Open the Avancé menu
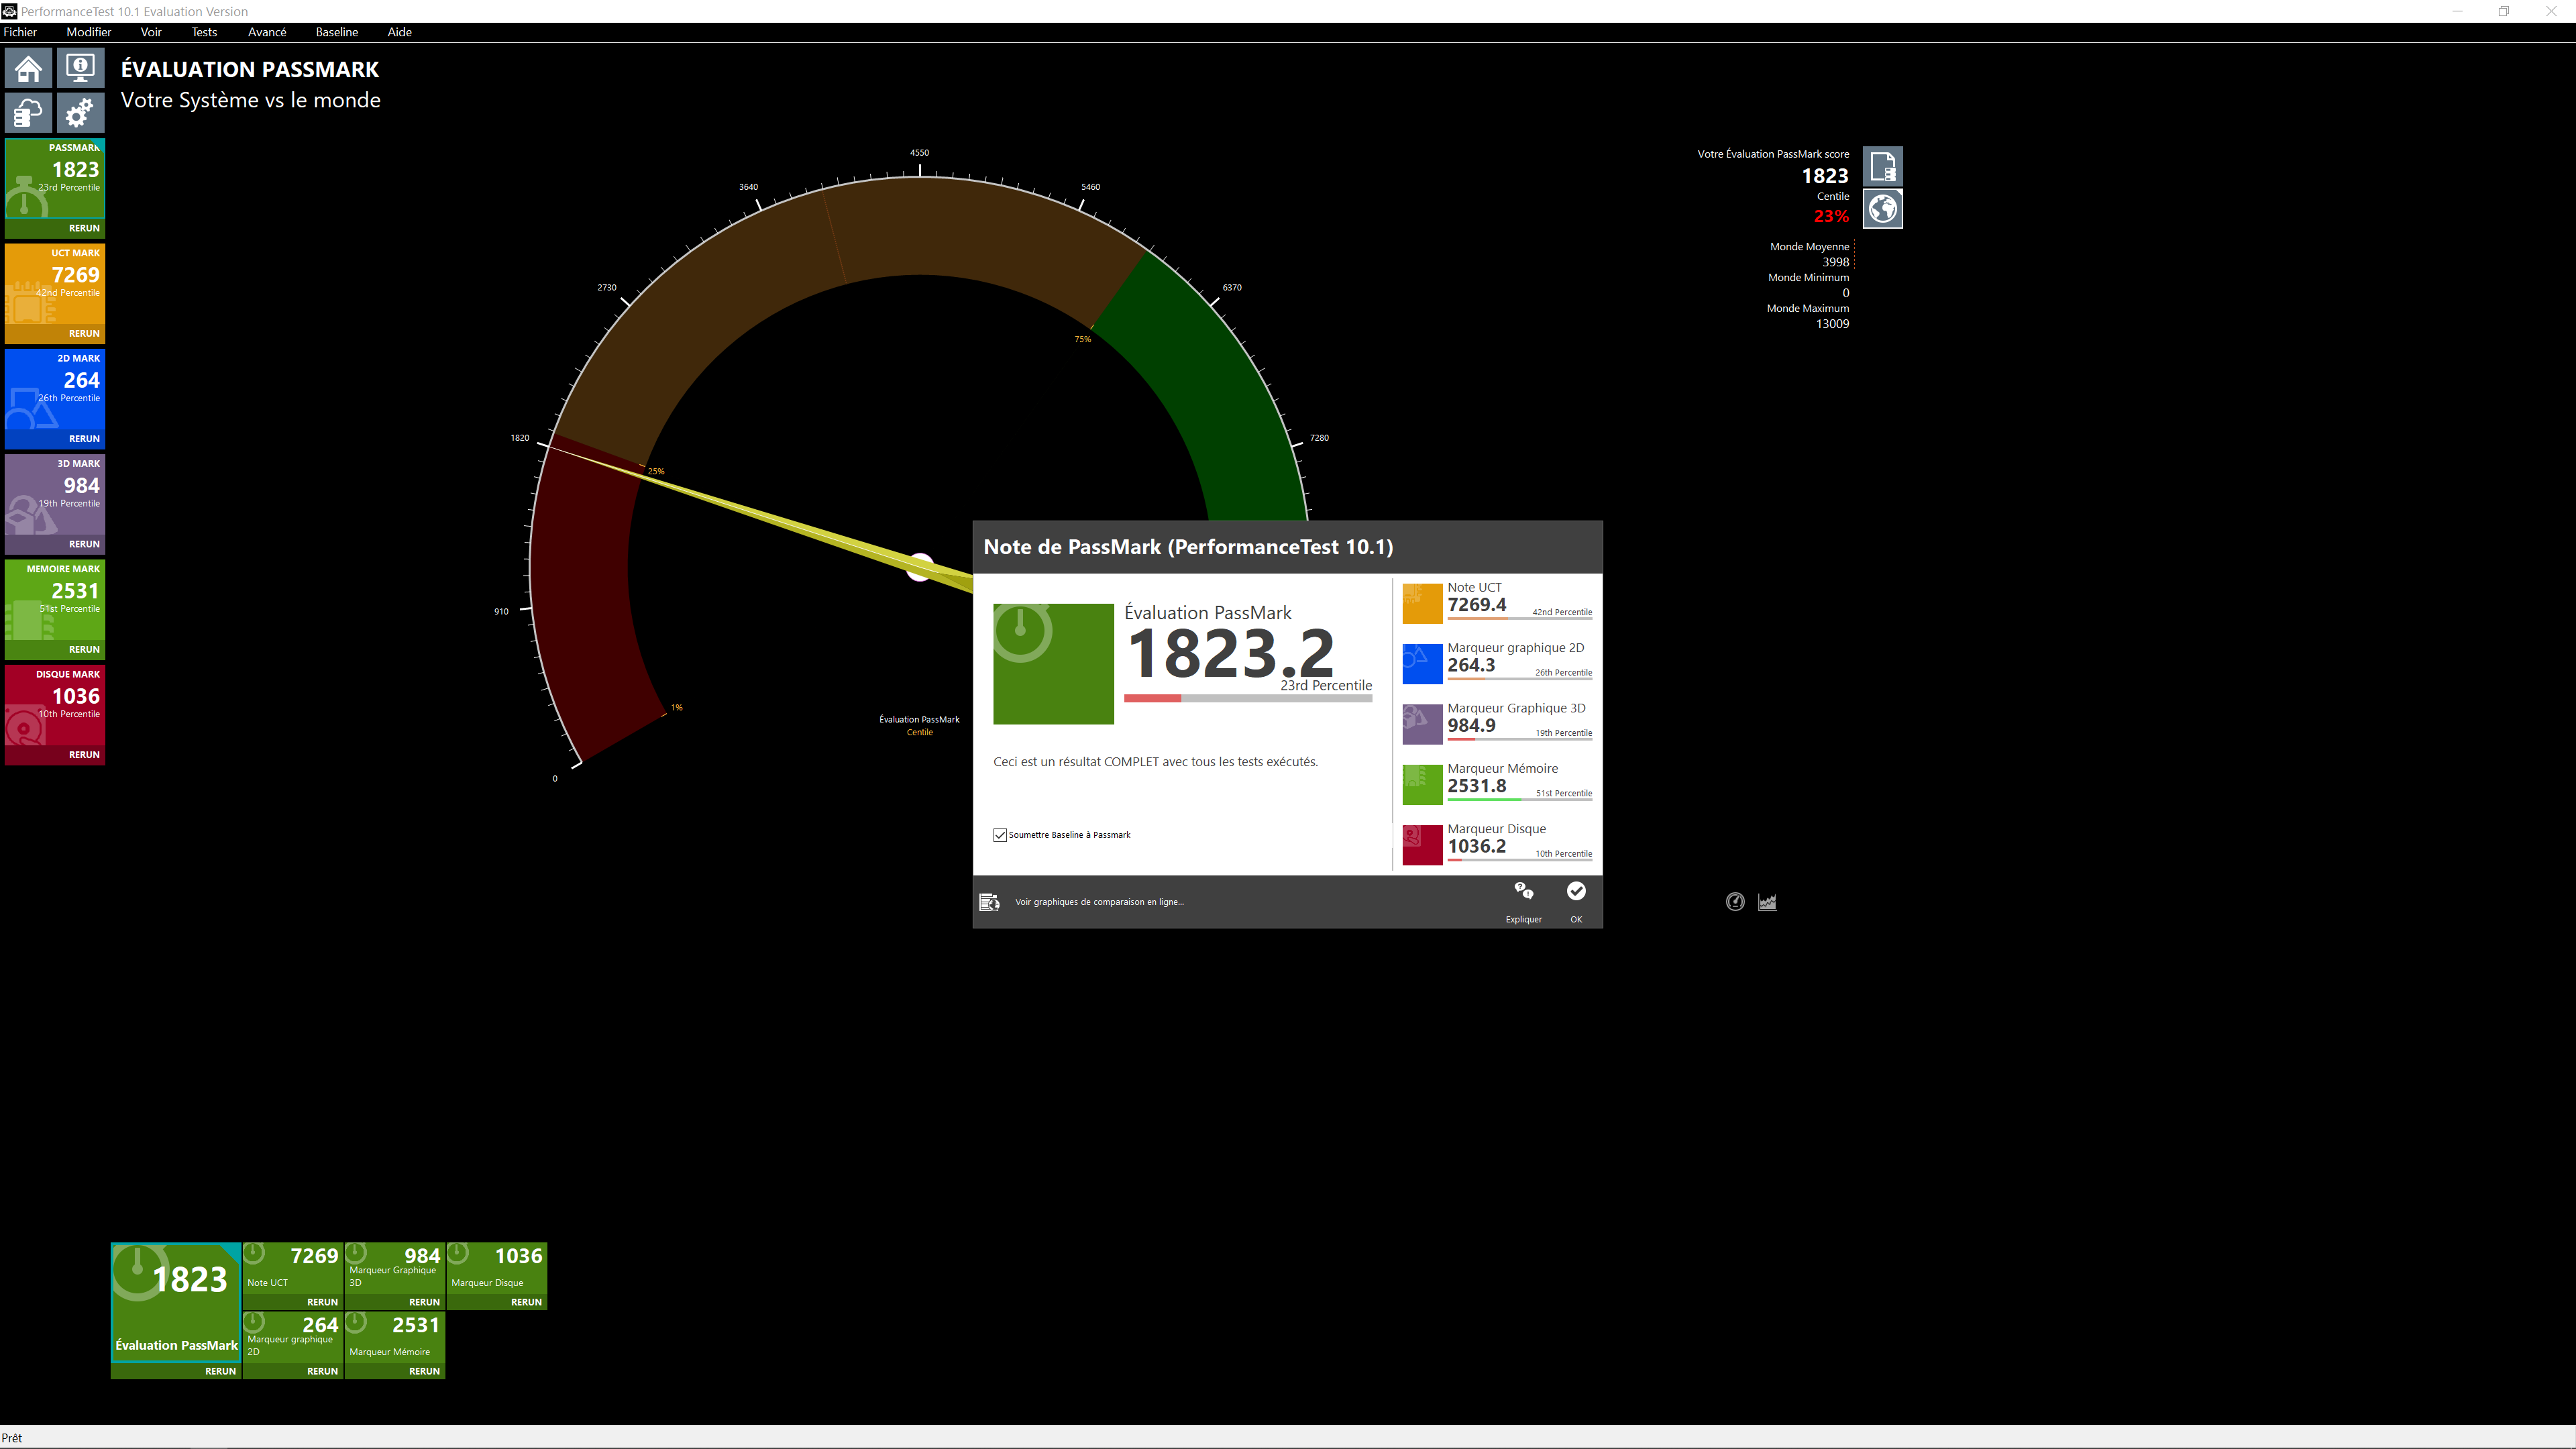This screenshot has width=2576, height=1449. point(267,32)
